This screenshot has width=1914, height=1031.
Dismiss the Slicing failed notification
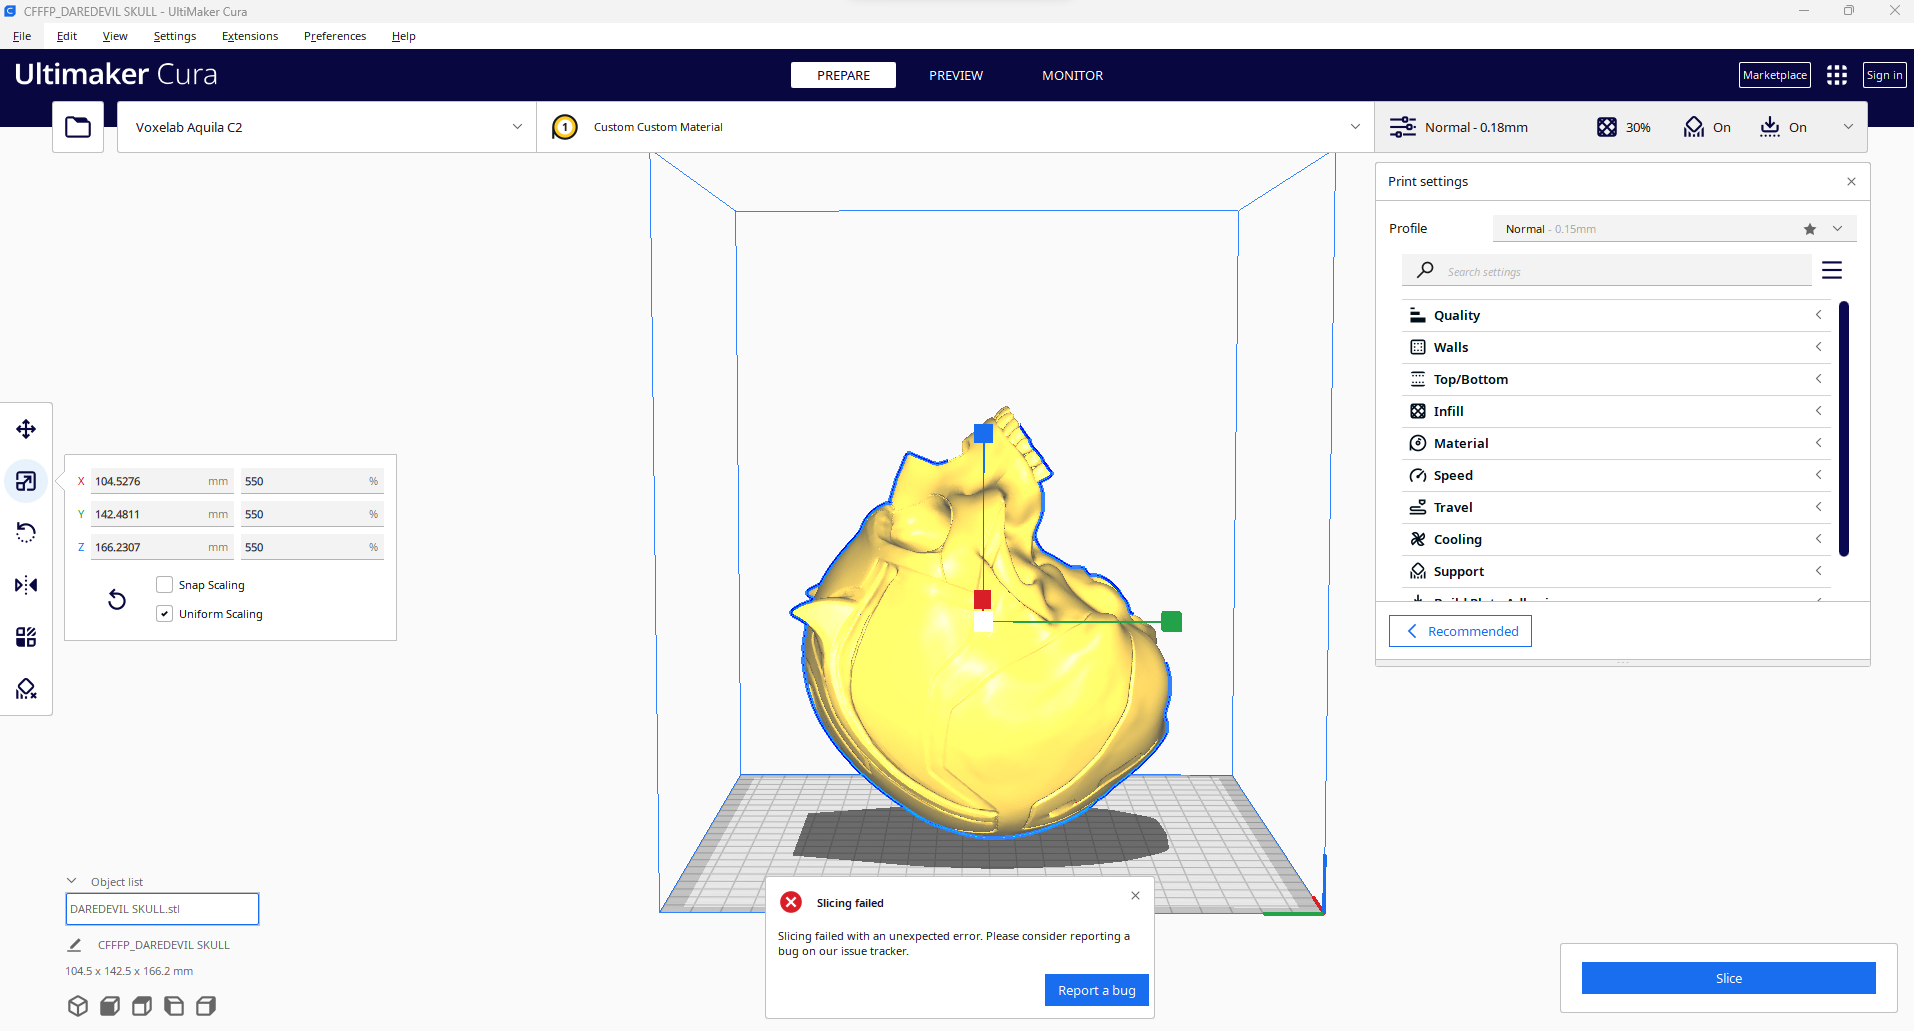(x=1135, y=895)
